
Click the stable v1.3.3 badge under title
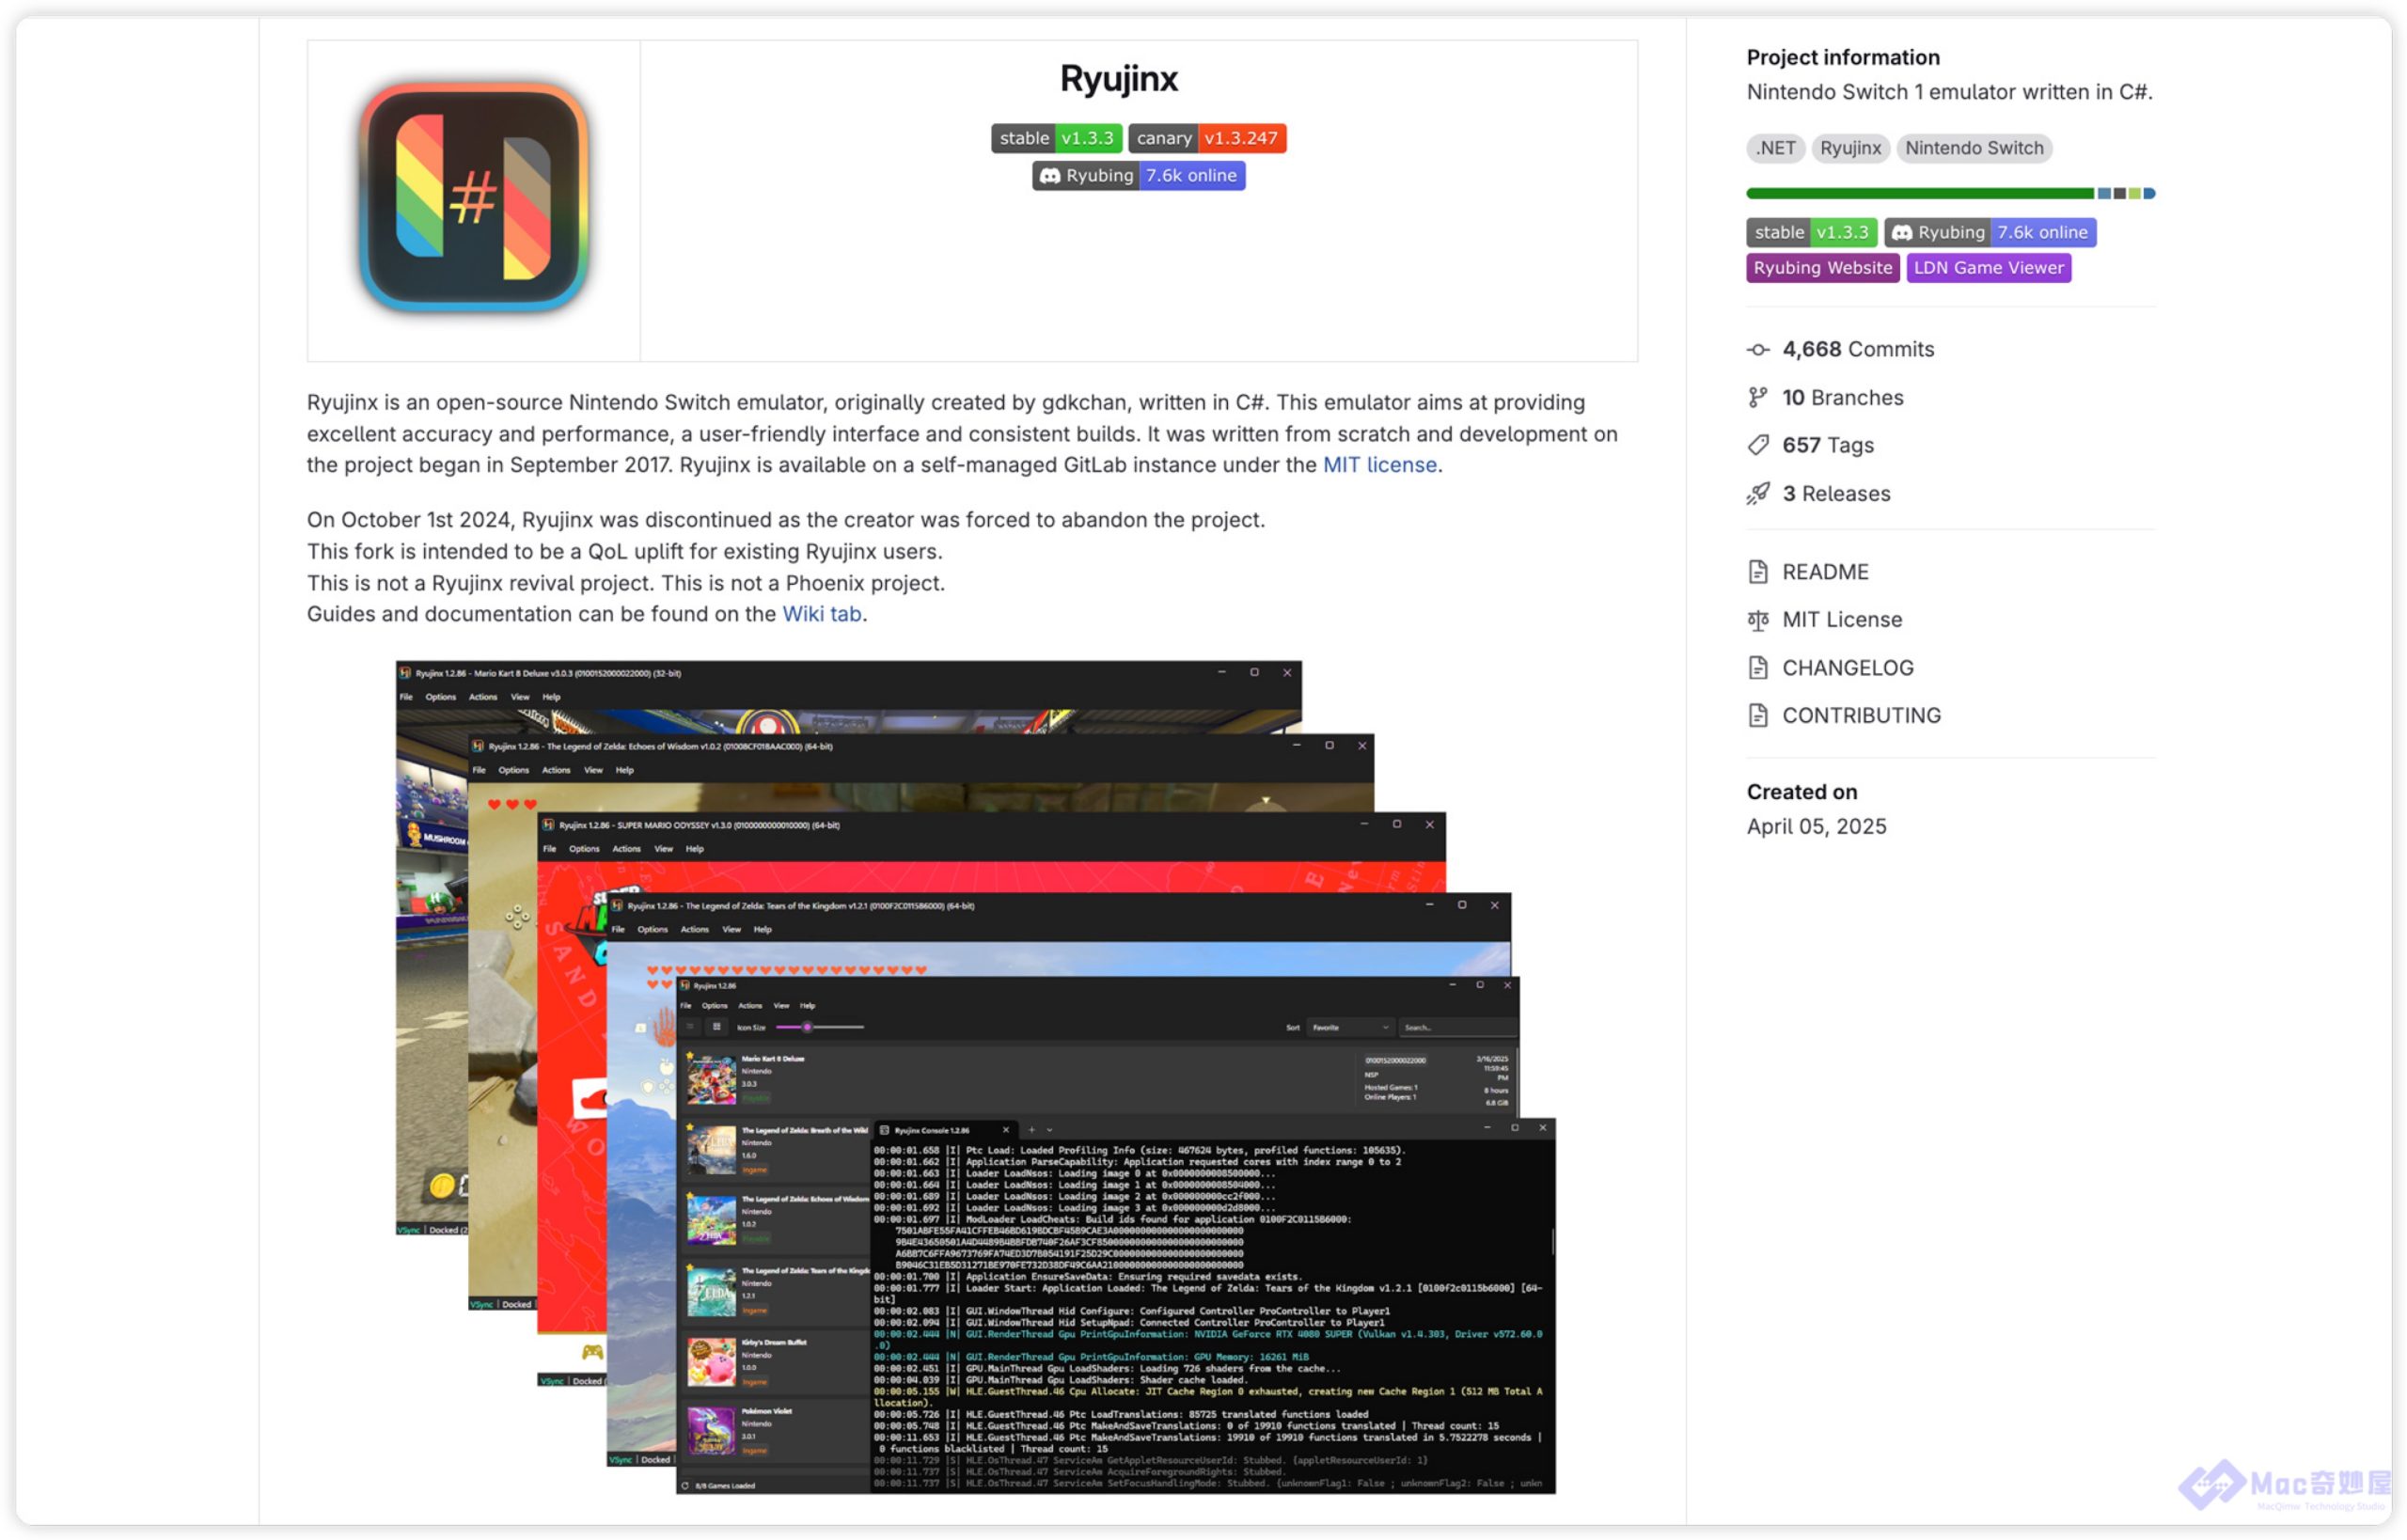pyautogui.click(x=1056, y=138)
